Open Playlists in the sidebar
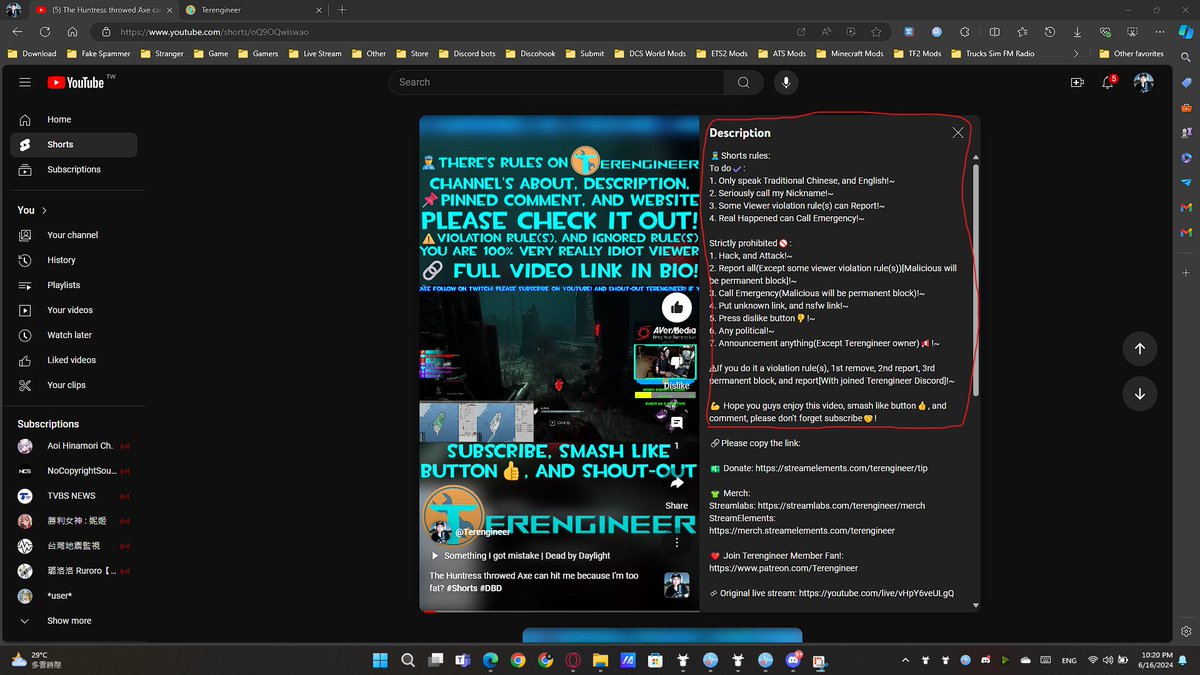The height and width of the screenshot is (675, 1200). pyautogui.click(x=74, y=285)
